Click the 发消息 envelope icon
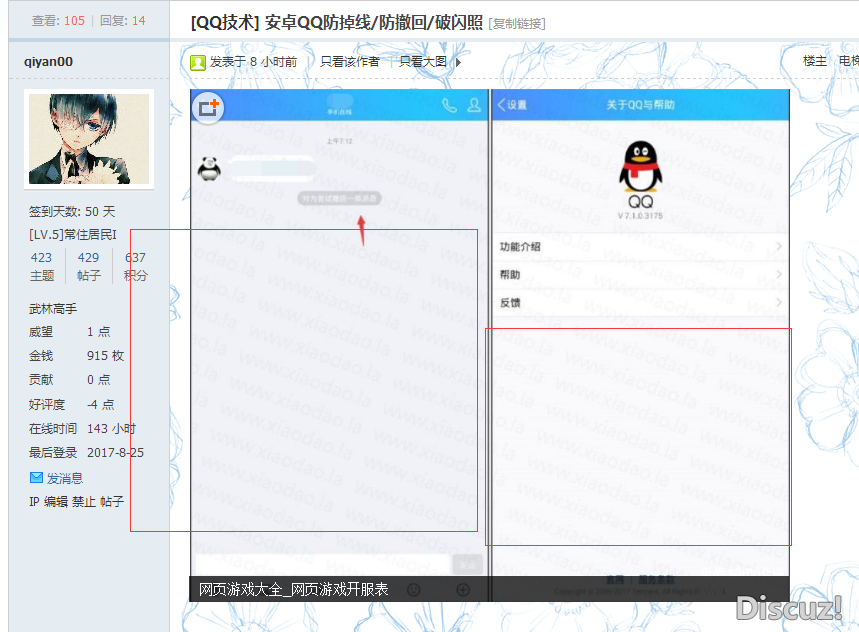This screenshot has width=859, height=632. pyautogui.click(x=36, y=478)
